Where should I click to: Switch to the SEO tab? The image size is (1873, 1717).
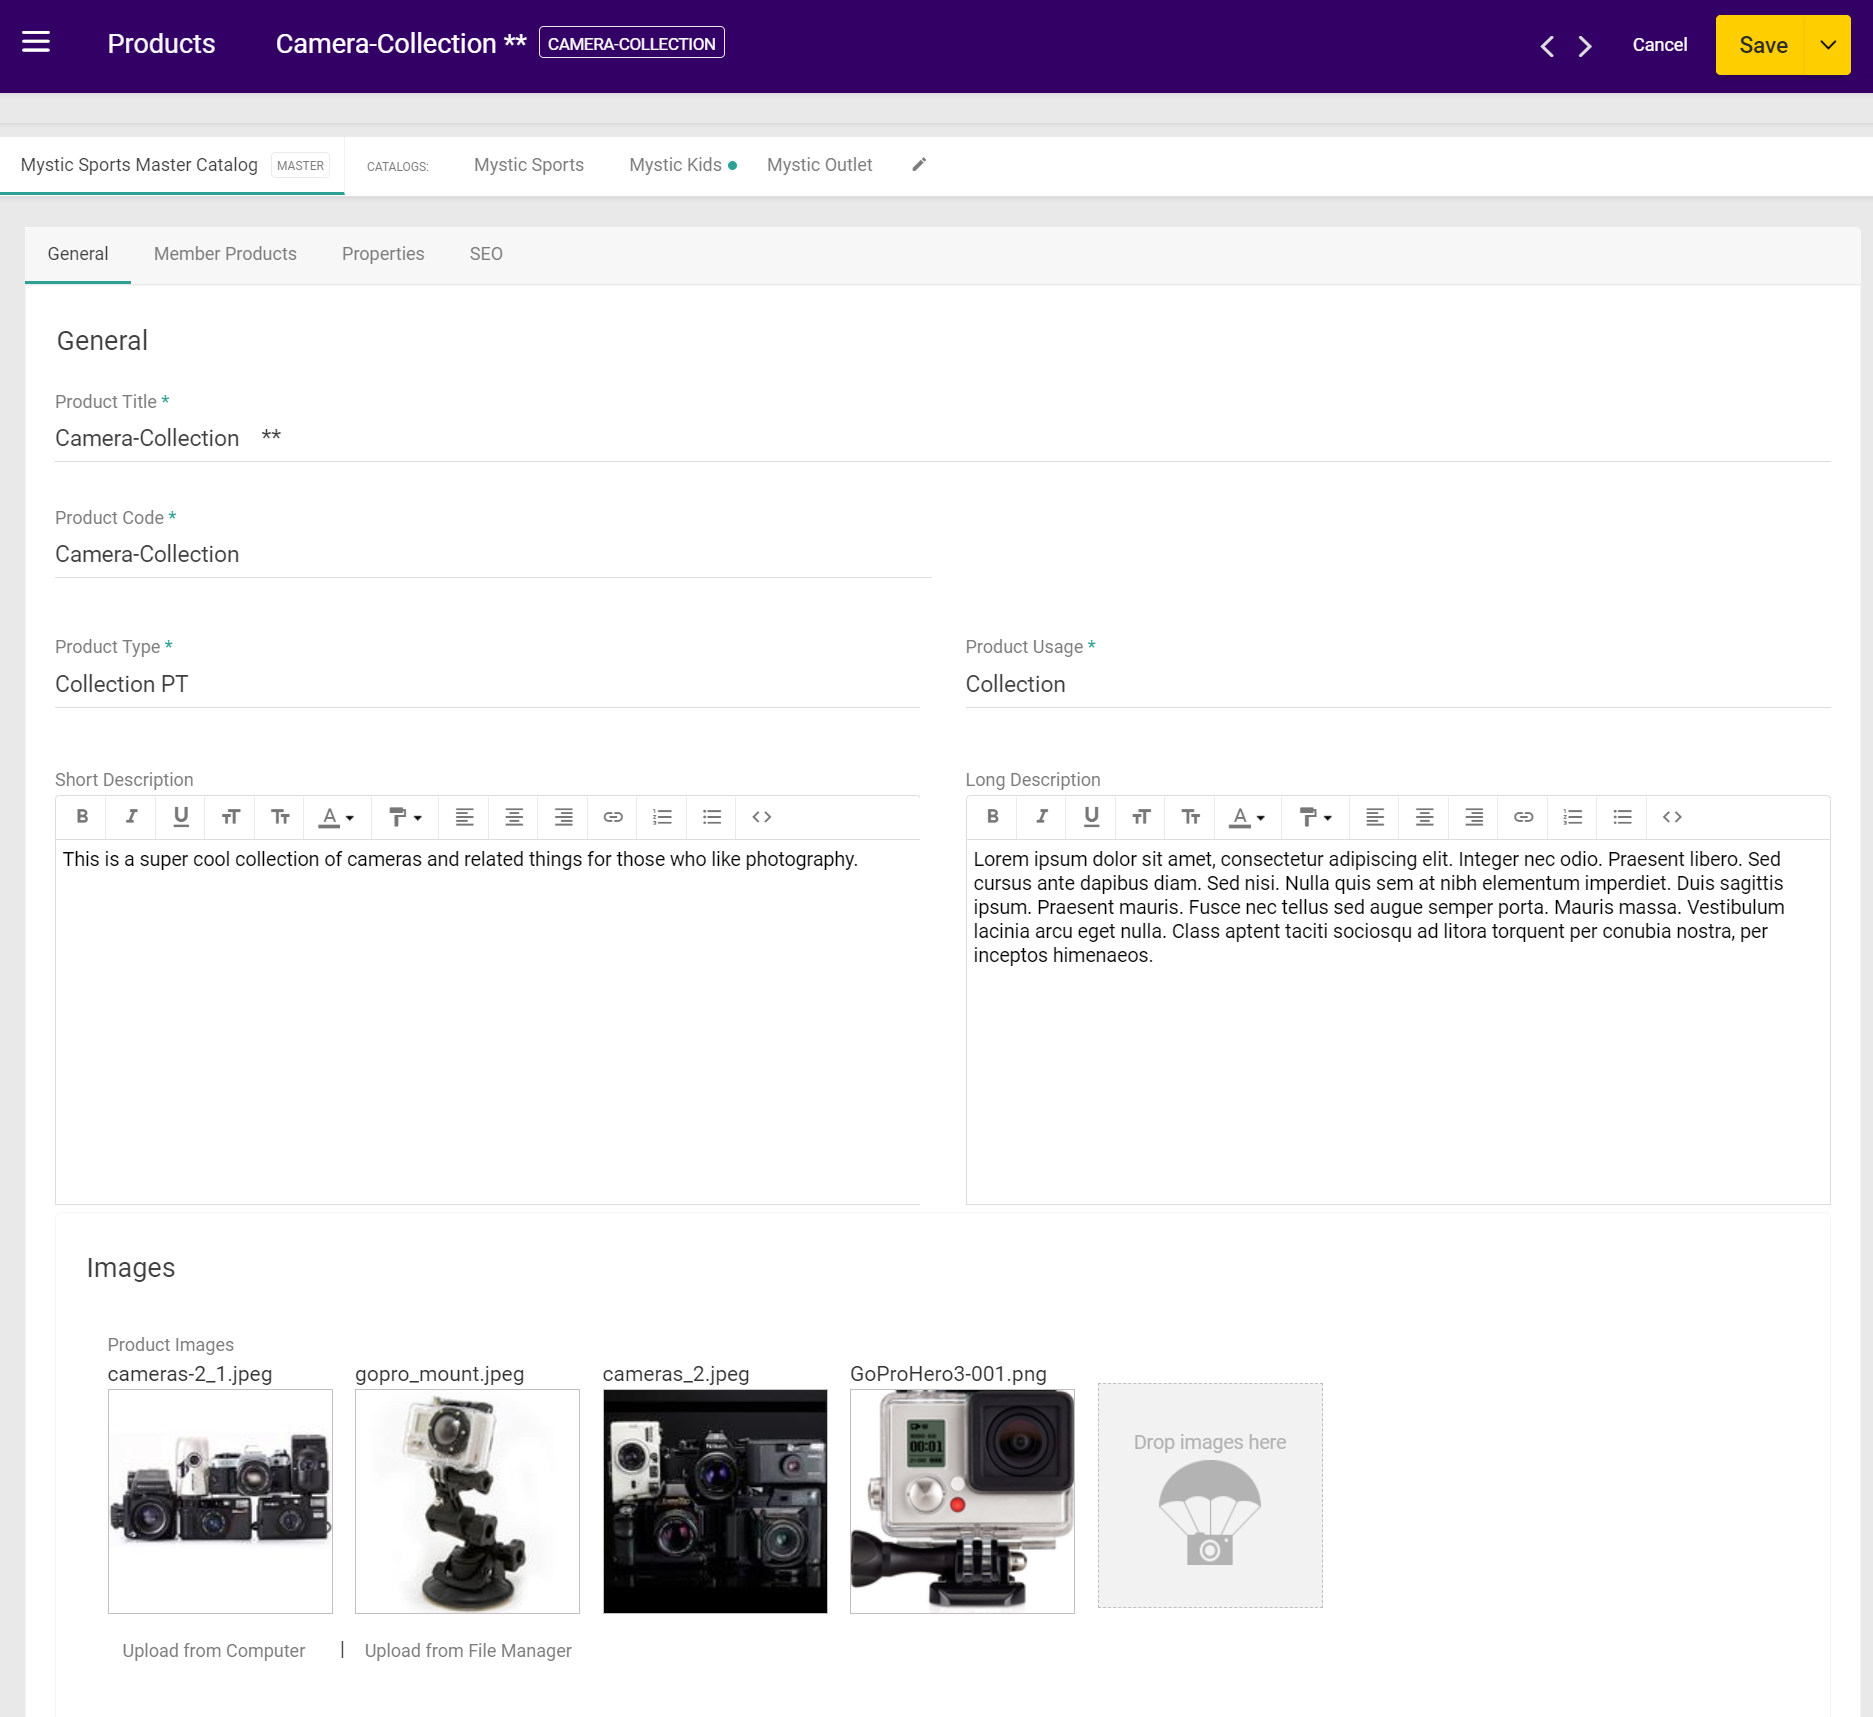tap(486, 254)
